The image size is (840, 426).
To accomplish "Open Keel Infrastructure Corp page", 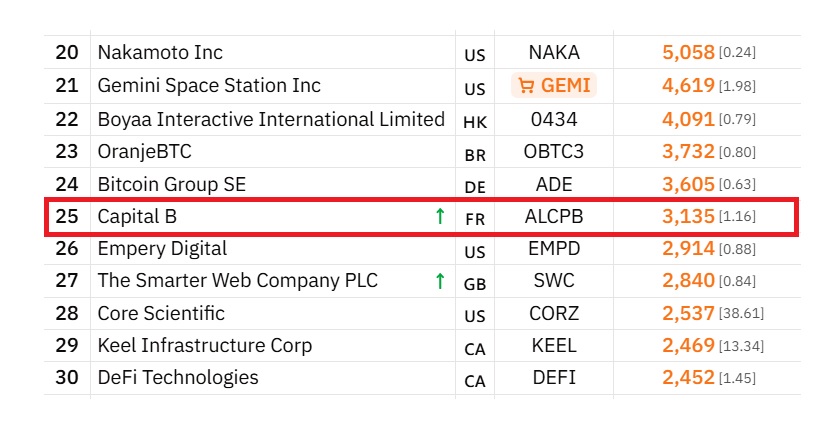I will (x=205, y=346).
